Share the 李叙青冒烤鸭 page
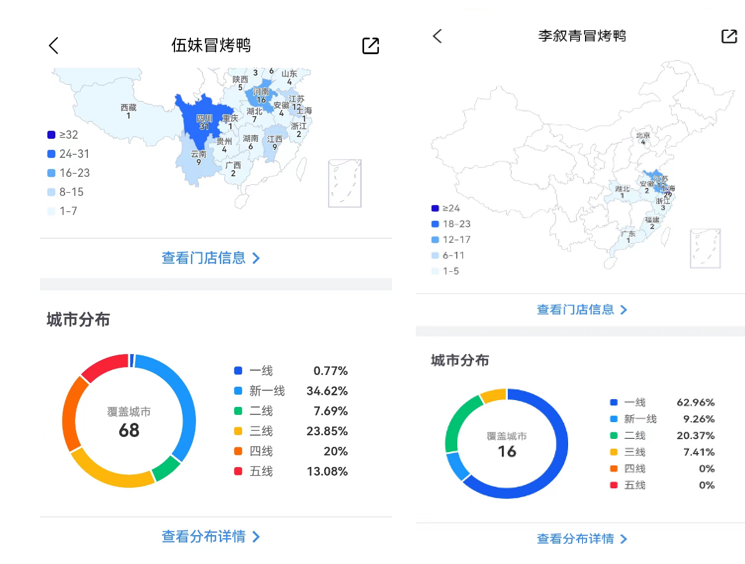 point(728,36)
